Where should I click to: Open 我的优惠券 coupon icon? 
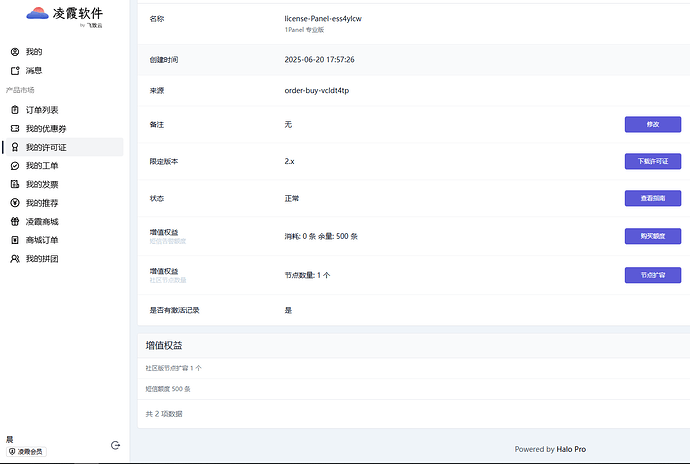tap(15, 129)
